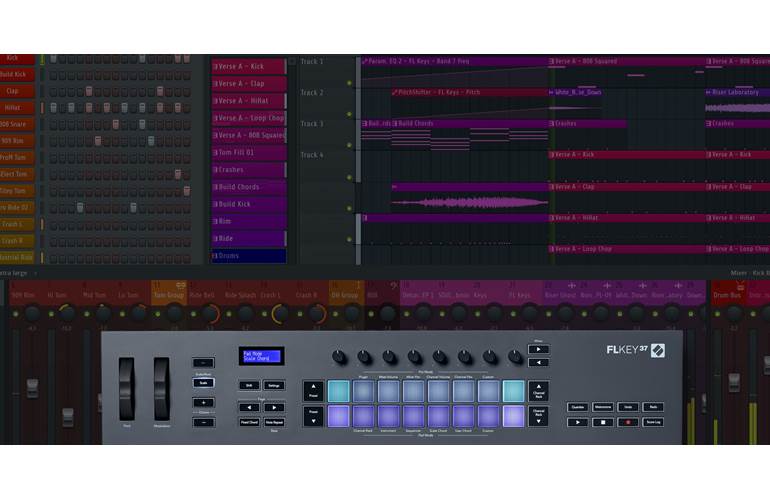Screen dimensions: 770x500
Task: Select the Verse A - Kick pattern
Action: 248,66
